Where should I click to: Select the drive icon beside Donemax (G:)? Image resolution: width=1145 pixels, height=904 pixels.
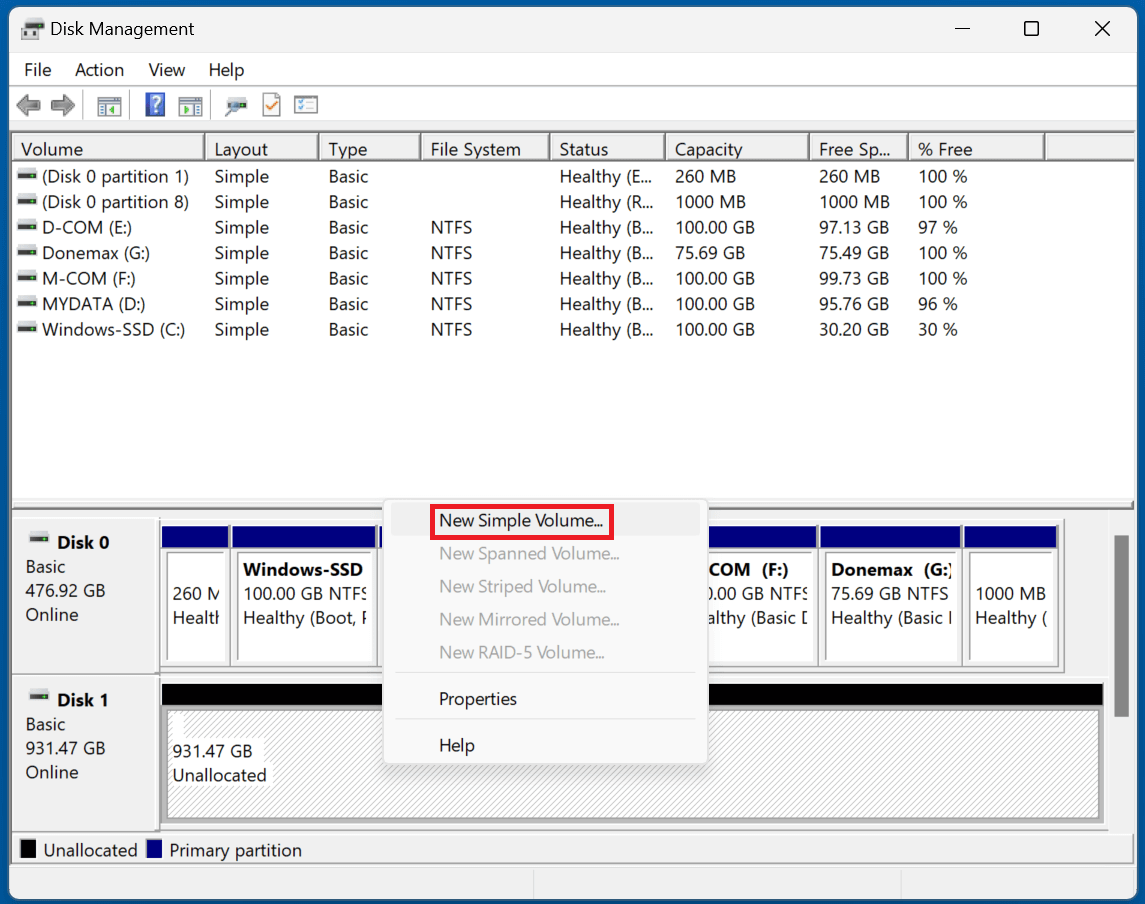(x=27, y=253)
